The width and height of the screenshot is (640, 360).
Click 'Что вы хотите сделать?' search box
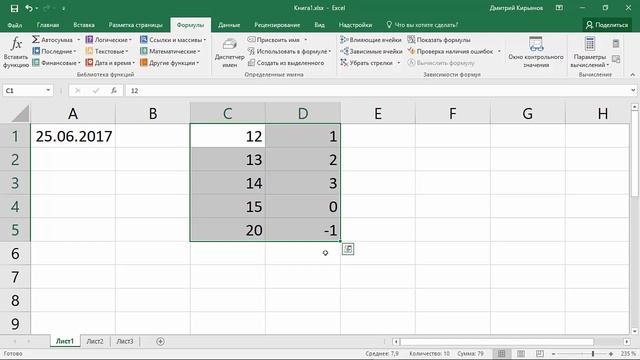coord(422,25)
